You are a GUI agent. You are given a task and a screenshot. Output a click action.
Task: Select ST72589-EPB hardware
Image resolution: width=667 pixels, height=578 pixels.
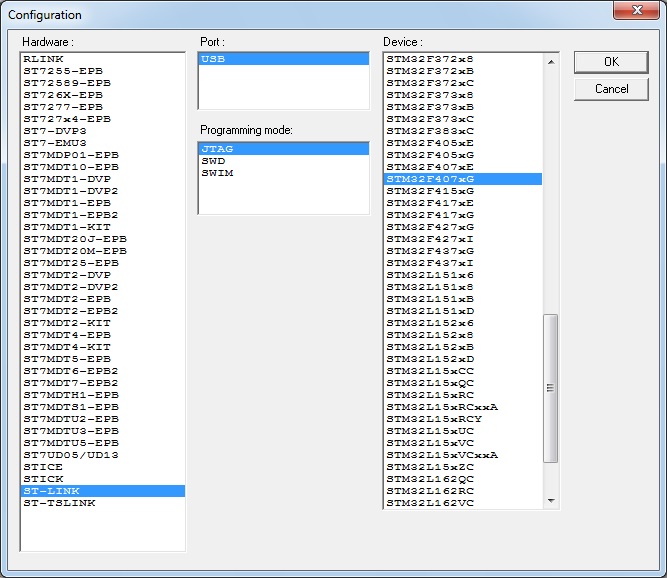coord(103,83)
